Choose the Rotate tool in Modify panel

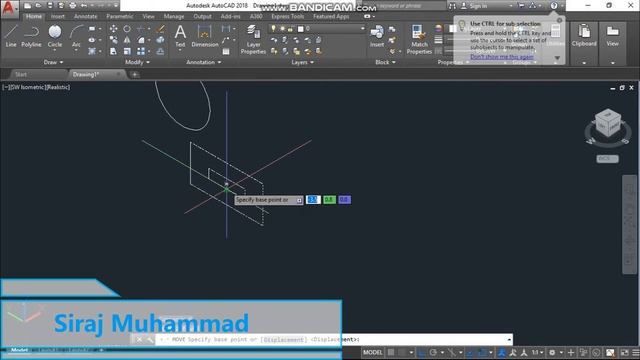[127, 29]
